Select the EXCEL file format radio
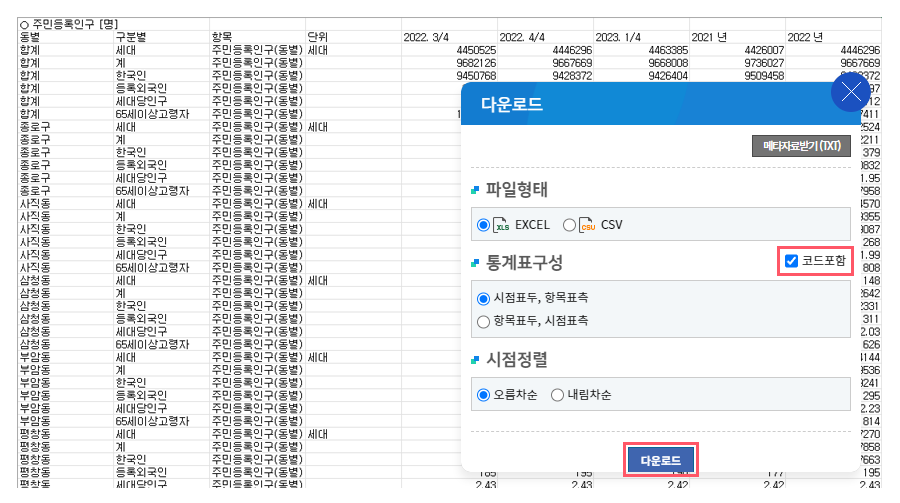The image size is (900, 503). [485, 225]
